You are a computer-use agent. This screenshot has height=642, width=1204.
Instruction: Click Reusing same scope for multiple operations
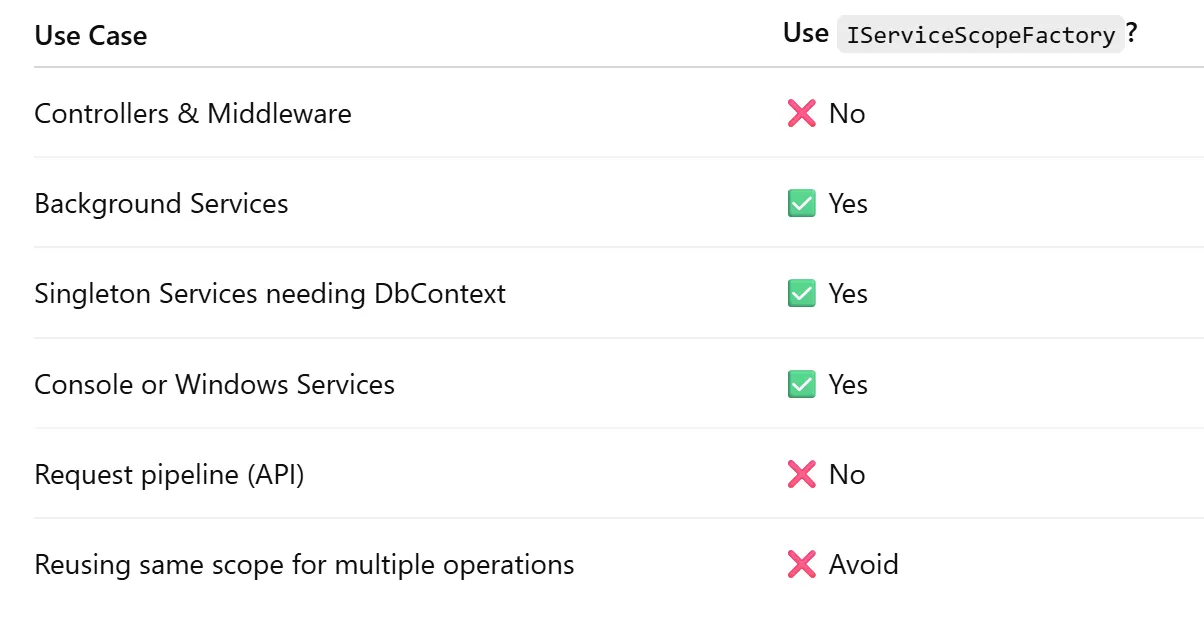point(304,565)
